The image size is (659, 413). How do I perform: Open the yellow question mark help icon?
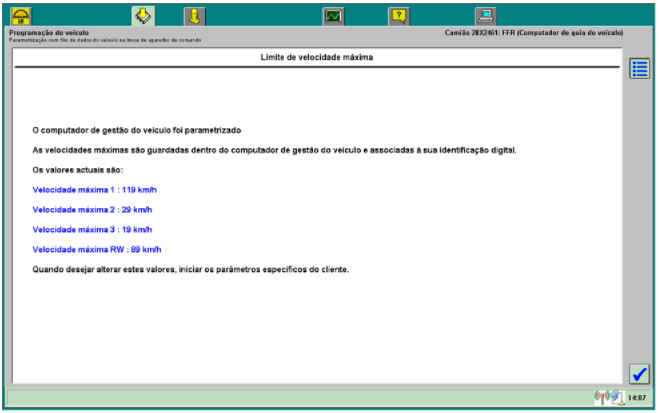(398, 14)
